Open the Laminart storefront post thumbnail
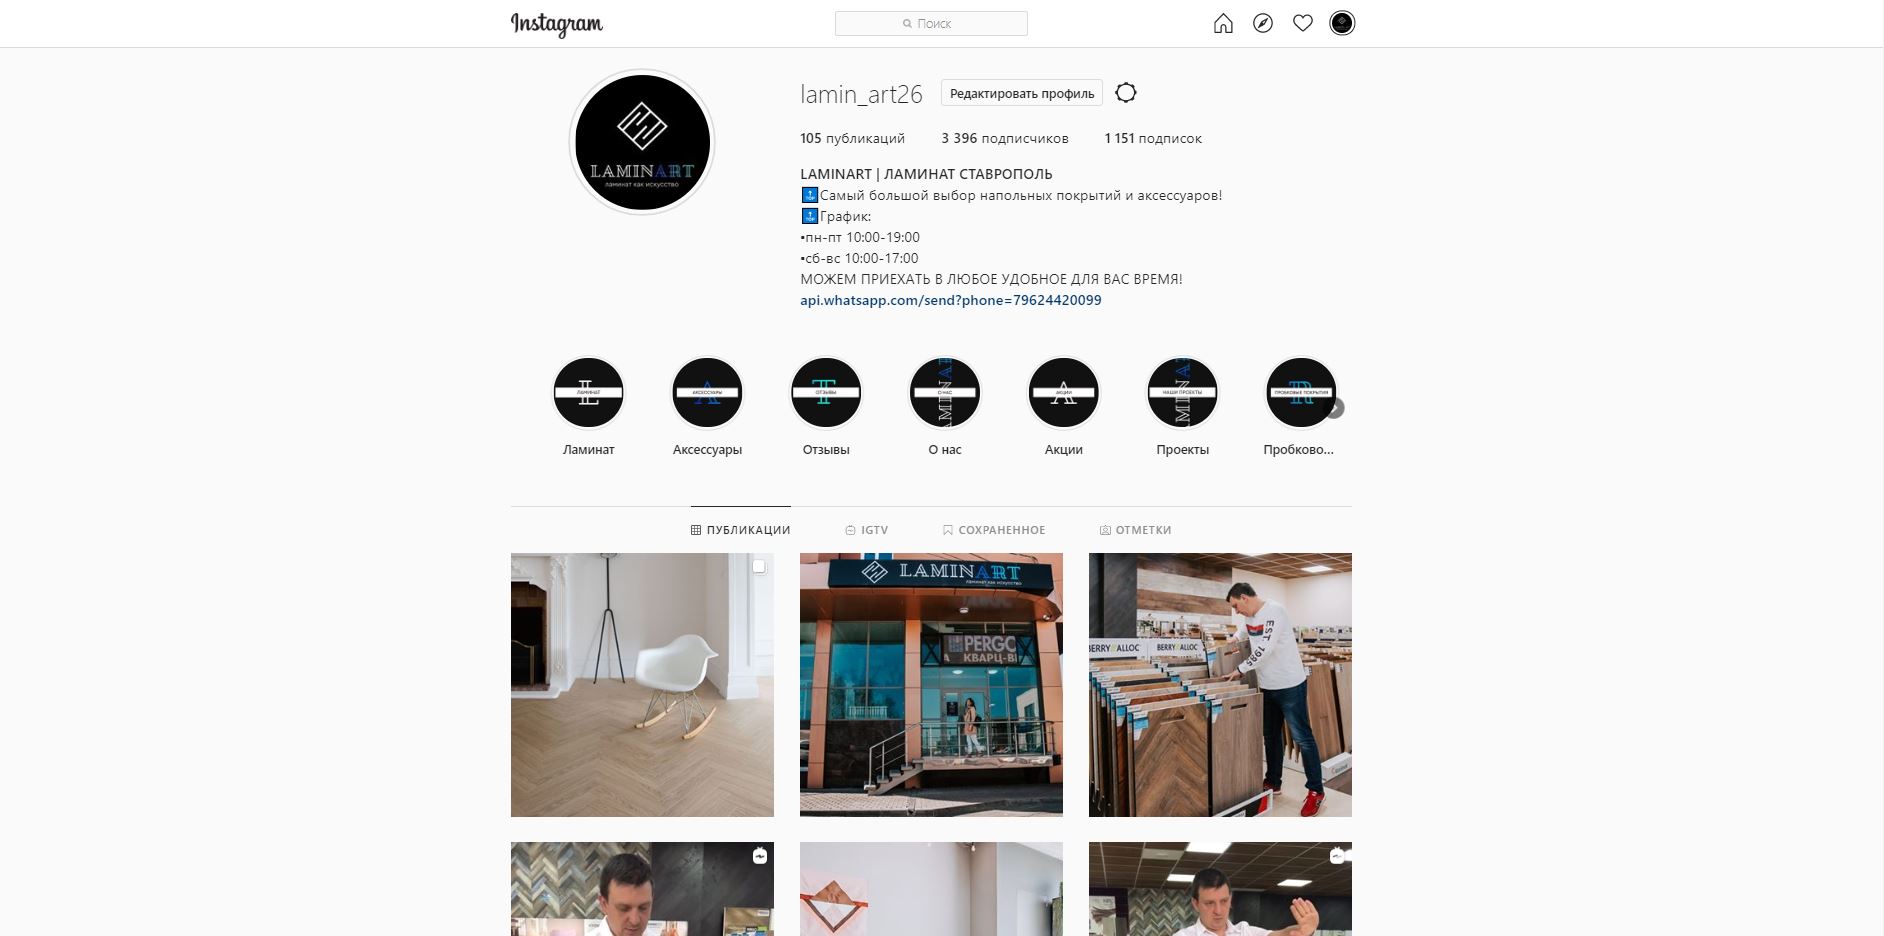The image size is (1884, 936). (x=931, y=685)
